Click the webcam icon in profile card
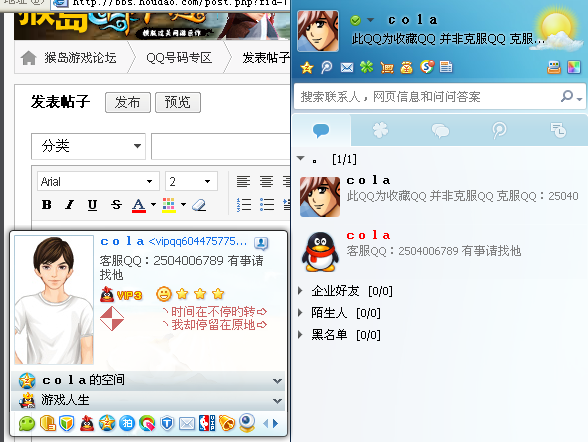The width and height of the screenshot is (588, 442). [247, 423]
